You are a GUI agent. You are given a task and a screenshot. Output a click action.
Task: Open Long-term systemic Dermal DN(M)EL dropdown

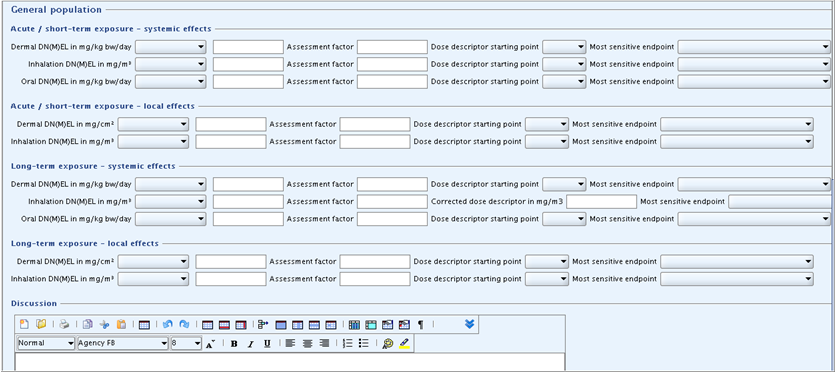tap(170, 184)
